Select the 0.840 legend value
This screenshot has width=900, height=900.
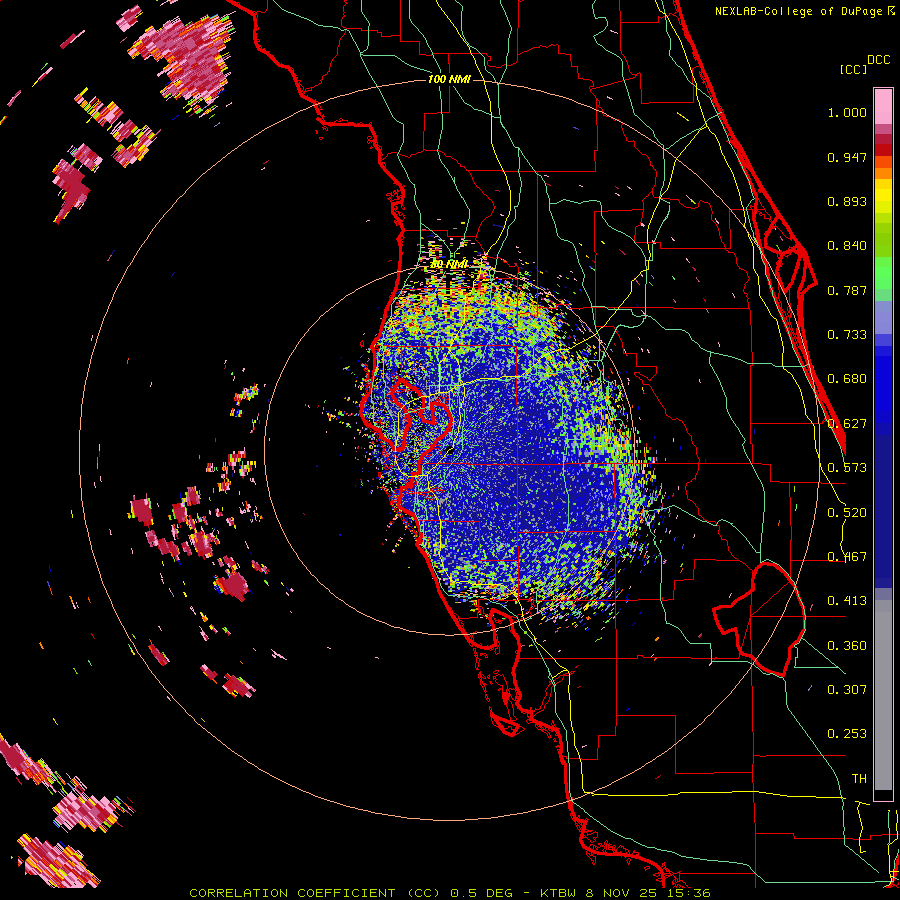point(847,246)
